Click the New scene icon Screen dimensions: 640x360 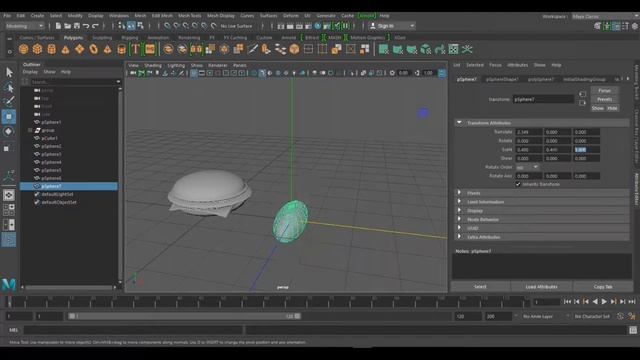point(58,26)
